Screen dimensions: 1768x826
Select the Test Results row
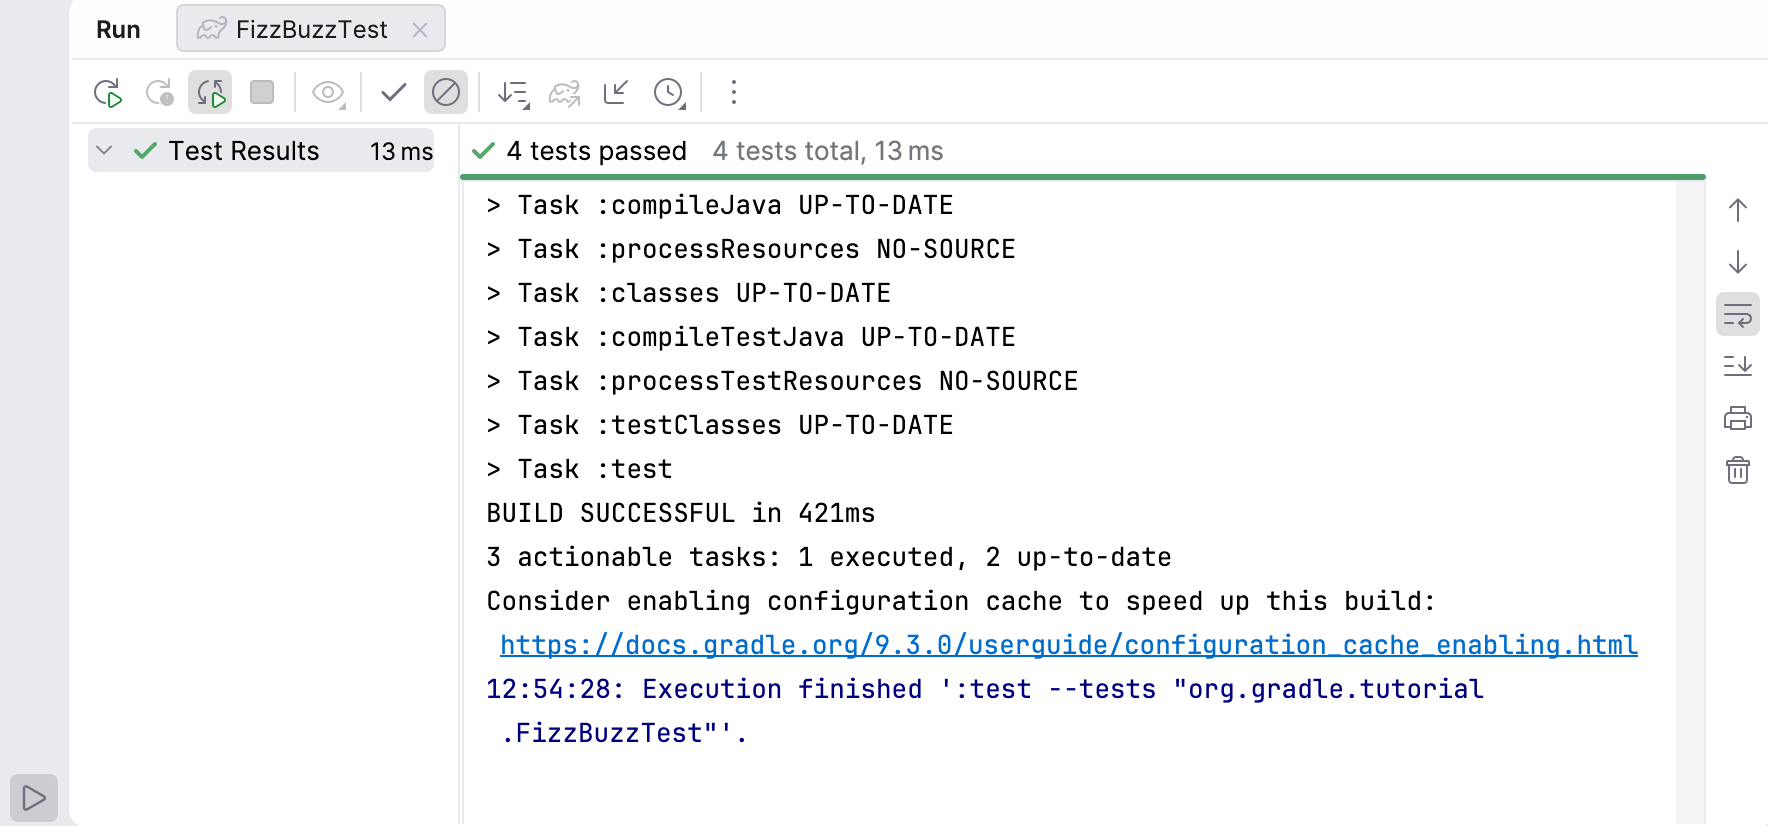click(x=261, y=151)
